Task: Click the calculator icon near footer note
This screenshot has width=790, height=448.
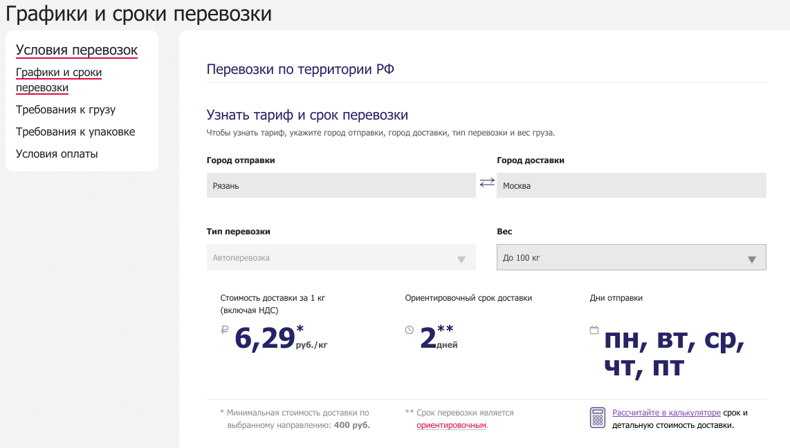Action: tap(597, 418)
